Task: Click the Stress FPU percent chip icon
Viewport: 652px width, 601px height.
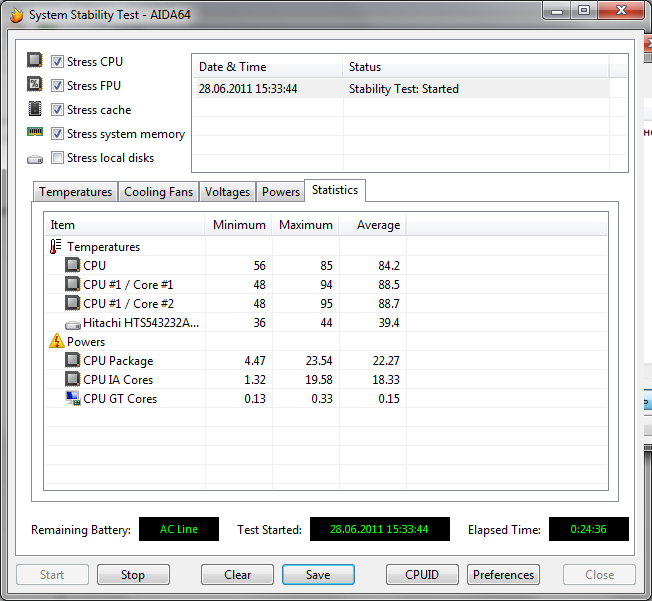Action: 35,84
